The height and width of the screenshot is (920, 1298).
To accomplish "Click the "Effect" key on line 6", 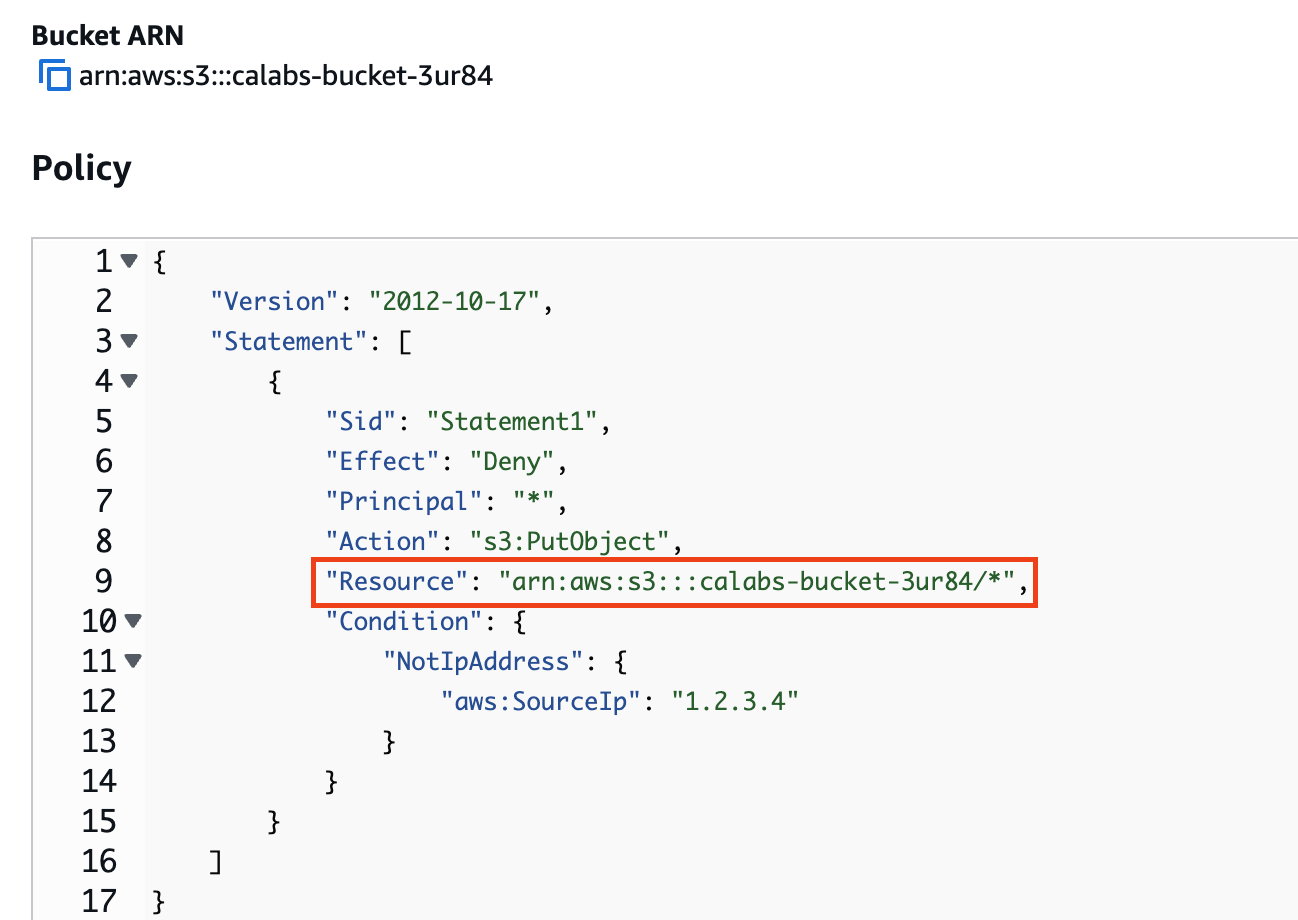I will tap(383, 461).
